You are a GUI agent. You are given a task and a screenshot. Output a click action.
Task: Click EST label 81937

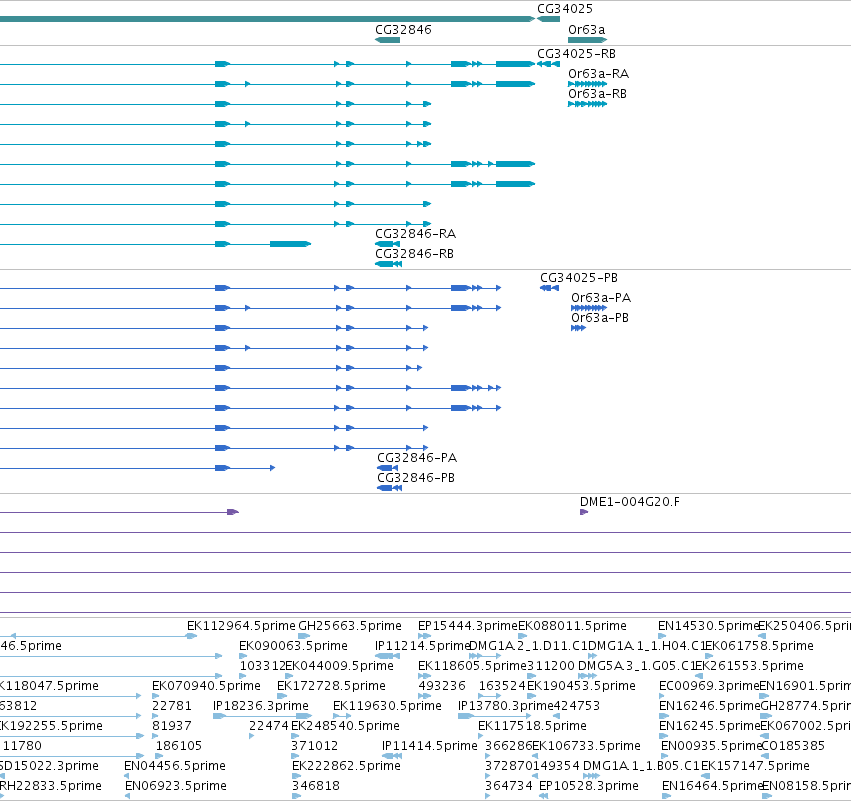[172, 726]
